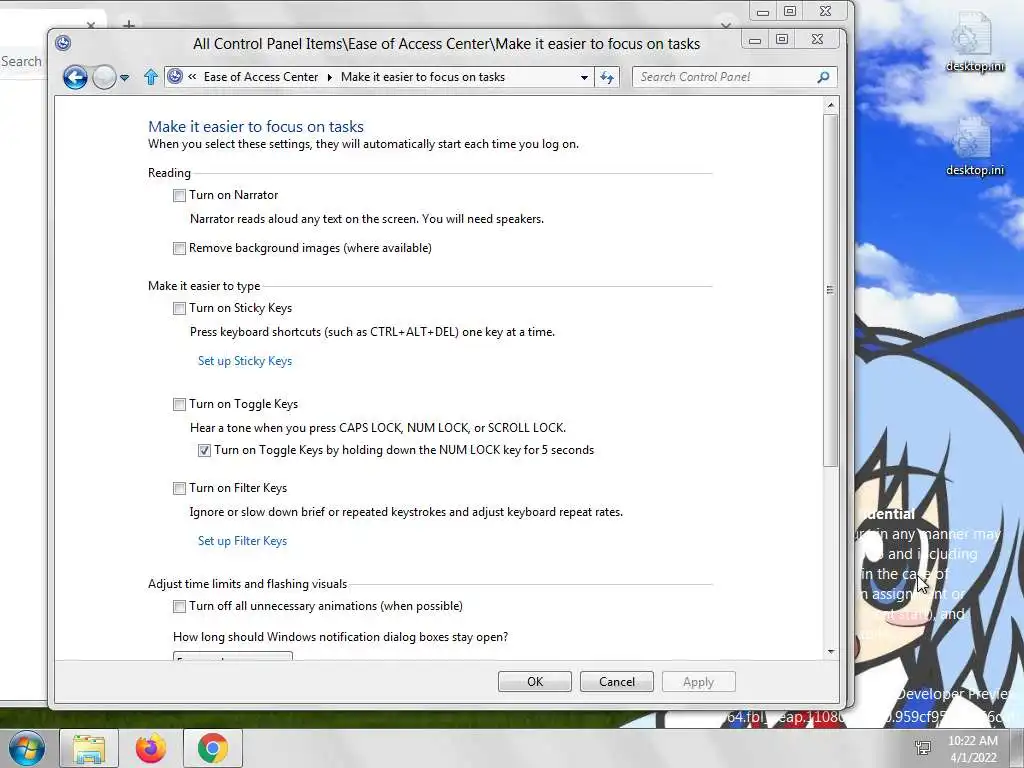Launch Firefox from the taskbar
This screenshot has height=768, width=1024.
[151, 748]
